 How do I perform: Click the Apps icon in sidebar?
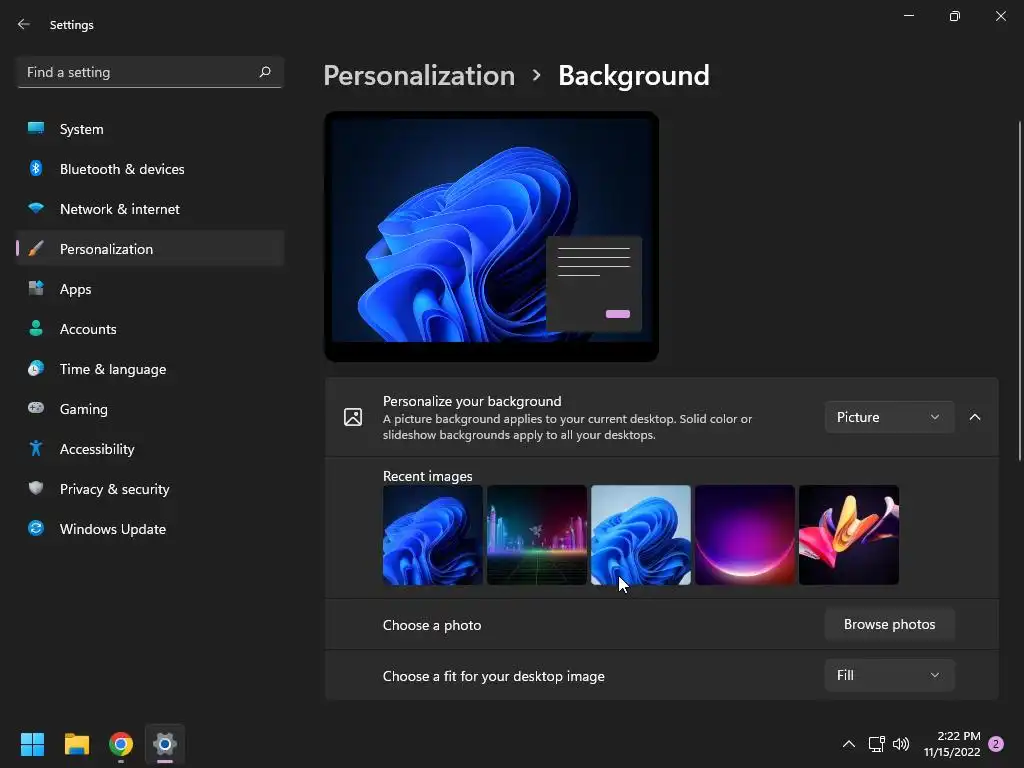point(36,288)
